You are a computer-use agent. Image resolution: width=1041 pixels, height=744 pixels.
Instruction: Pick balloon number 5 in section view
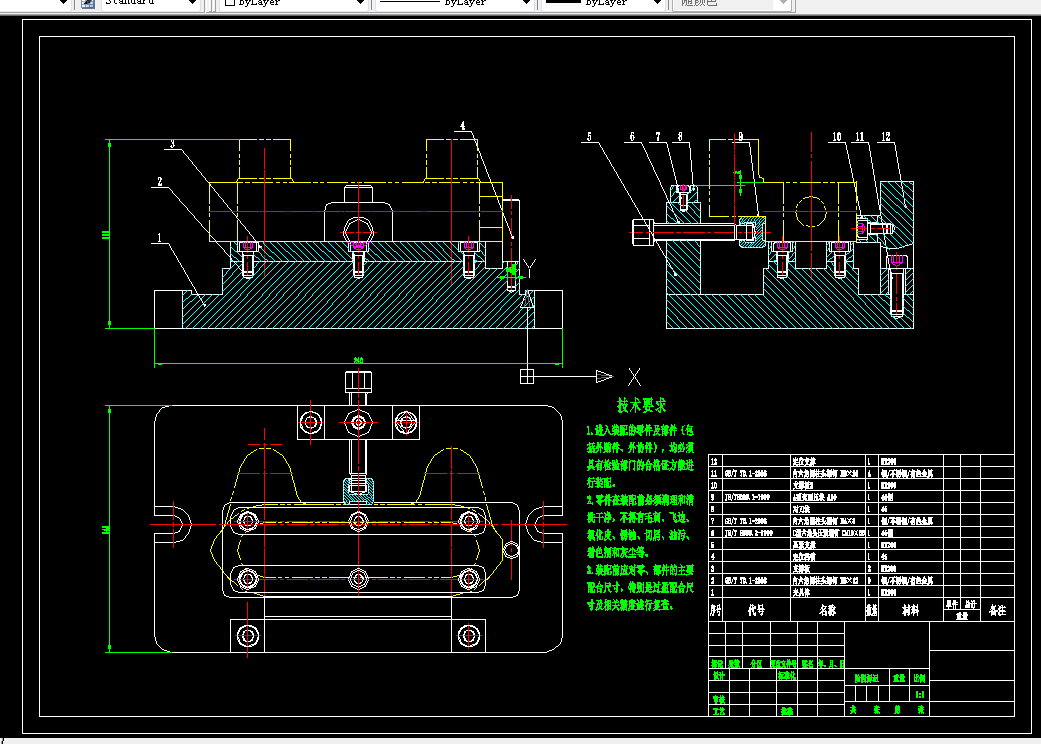590,137
